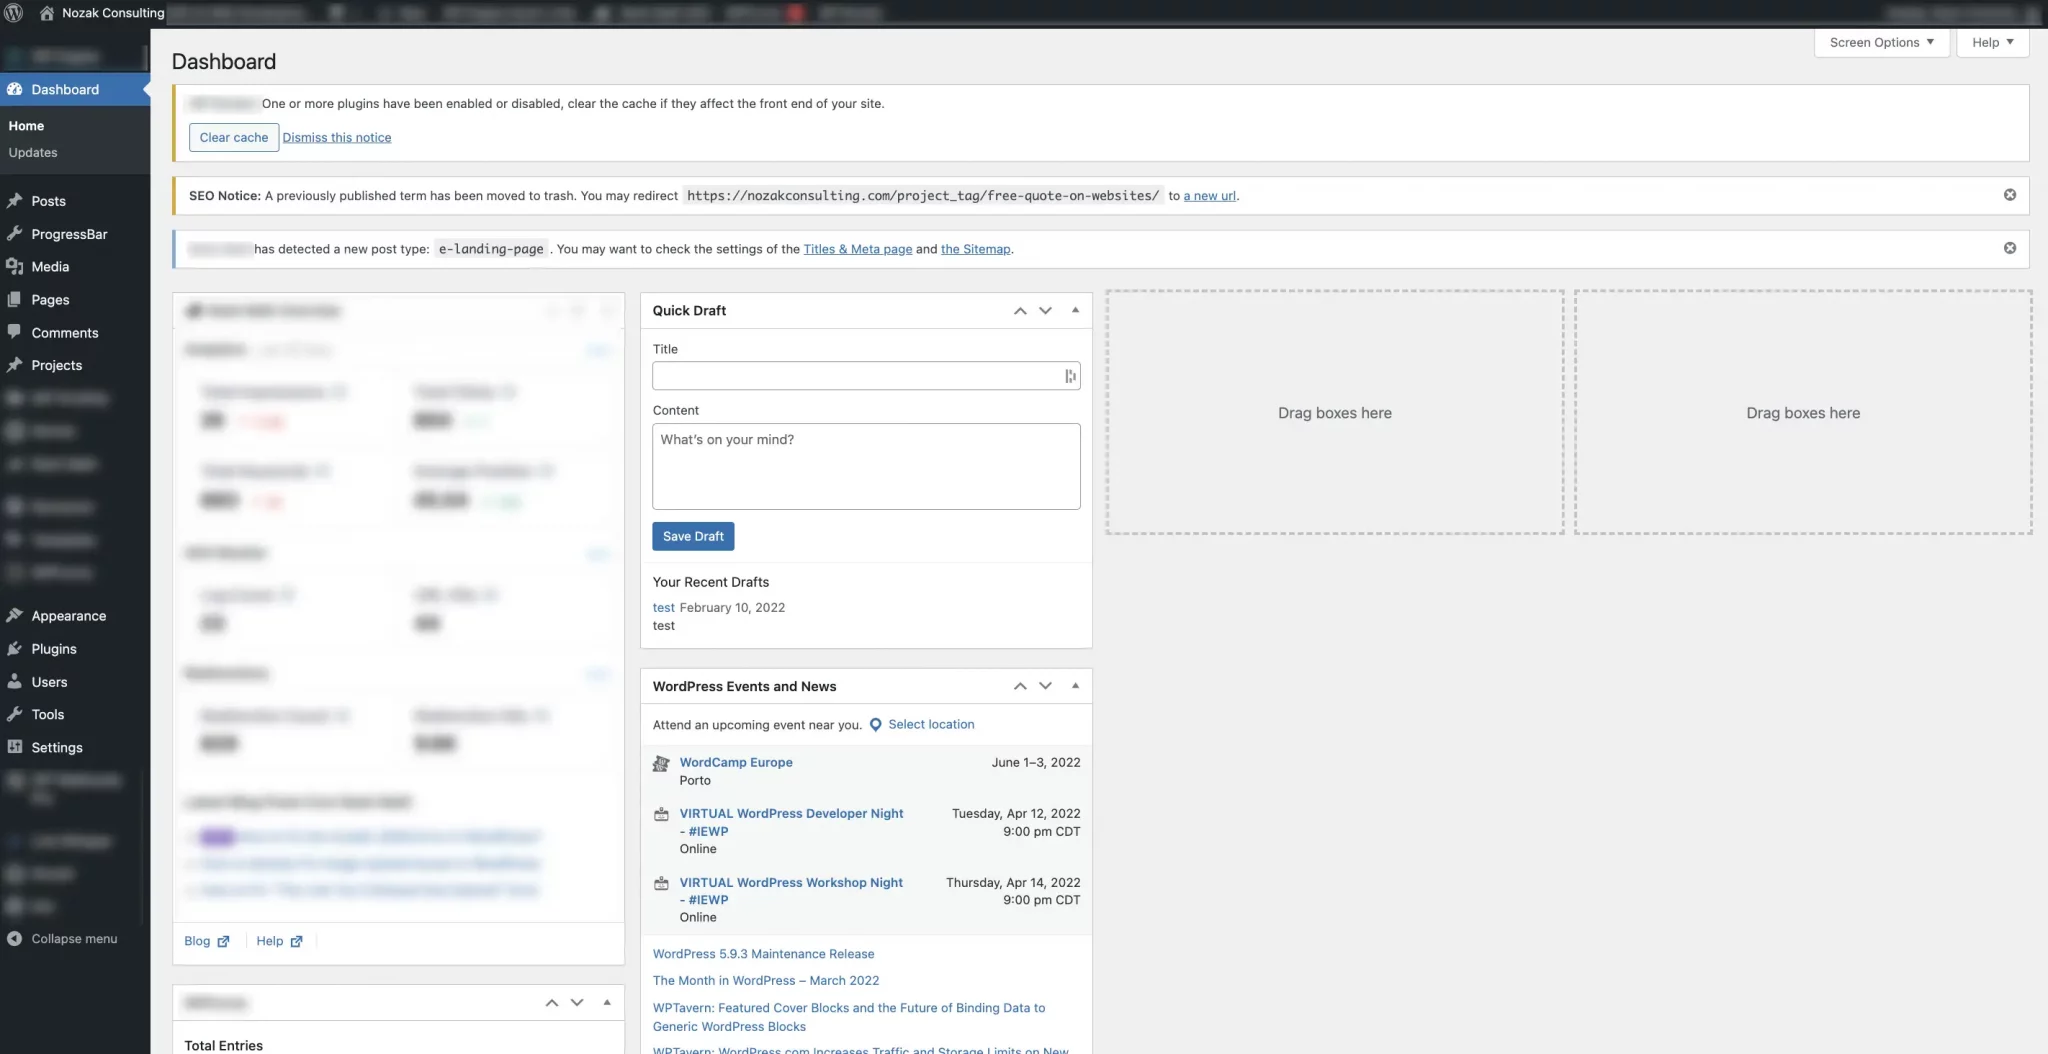Click the Blog link in widget footer
Screen dimensions: 2048x1054
[x=197, y=942]
